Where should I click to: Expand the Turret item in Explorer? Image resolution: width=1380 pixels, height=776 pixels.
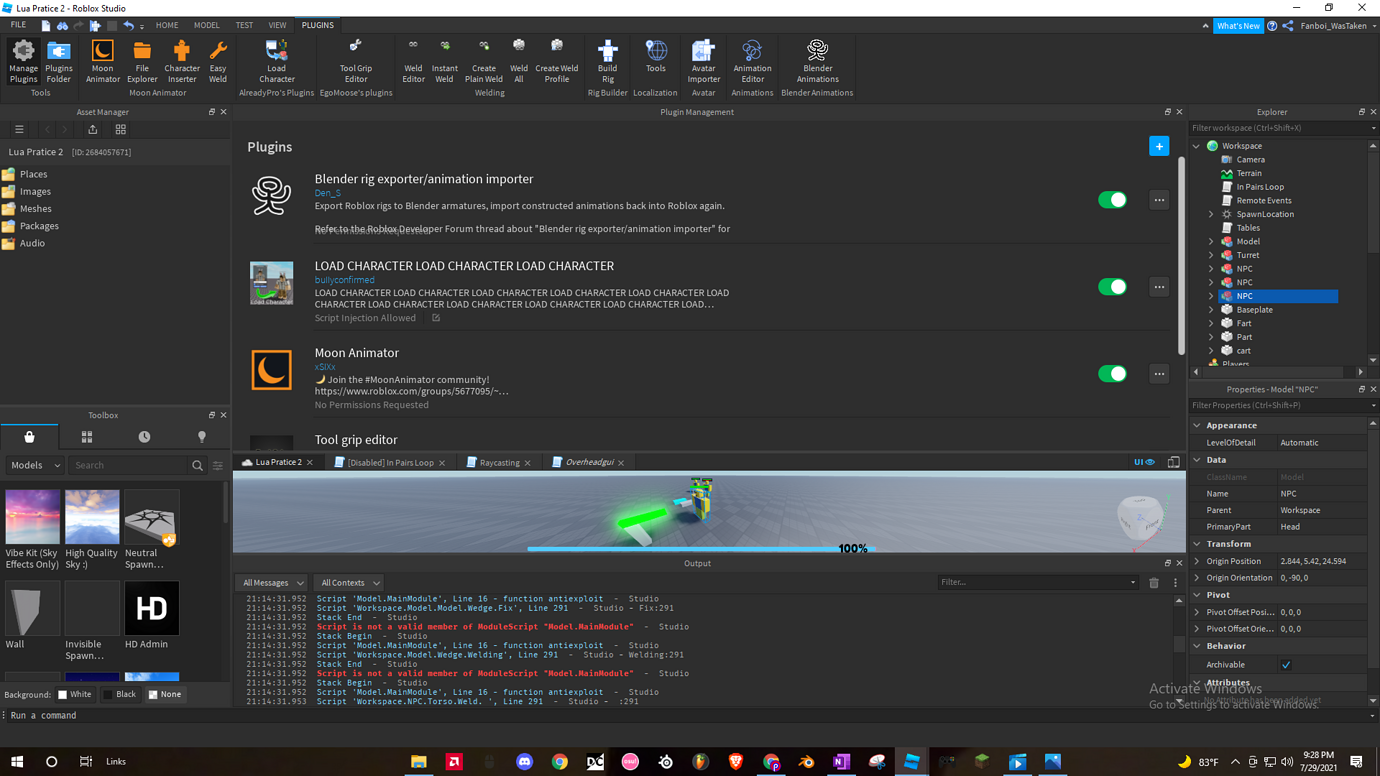click(x=1211, y=255)
